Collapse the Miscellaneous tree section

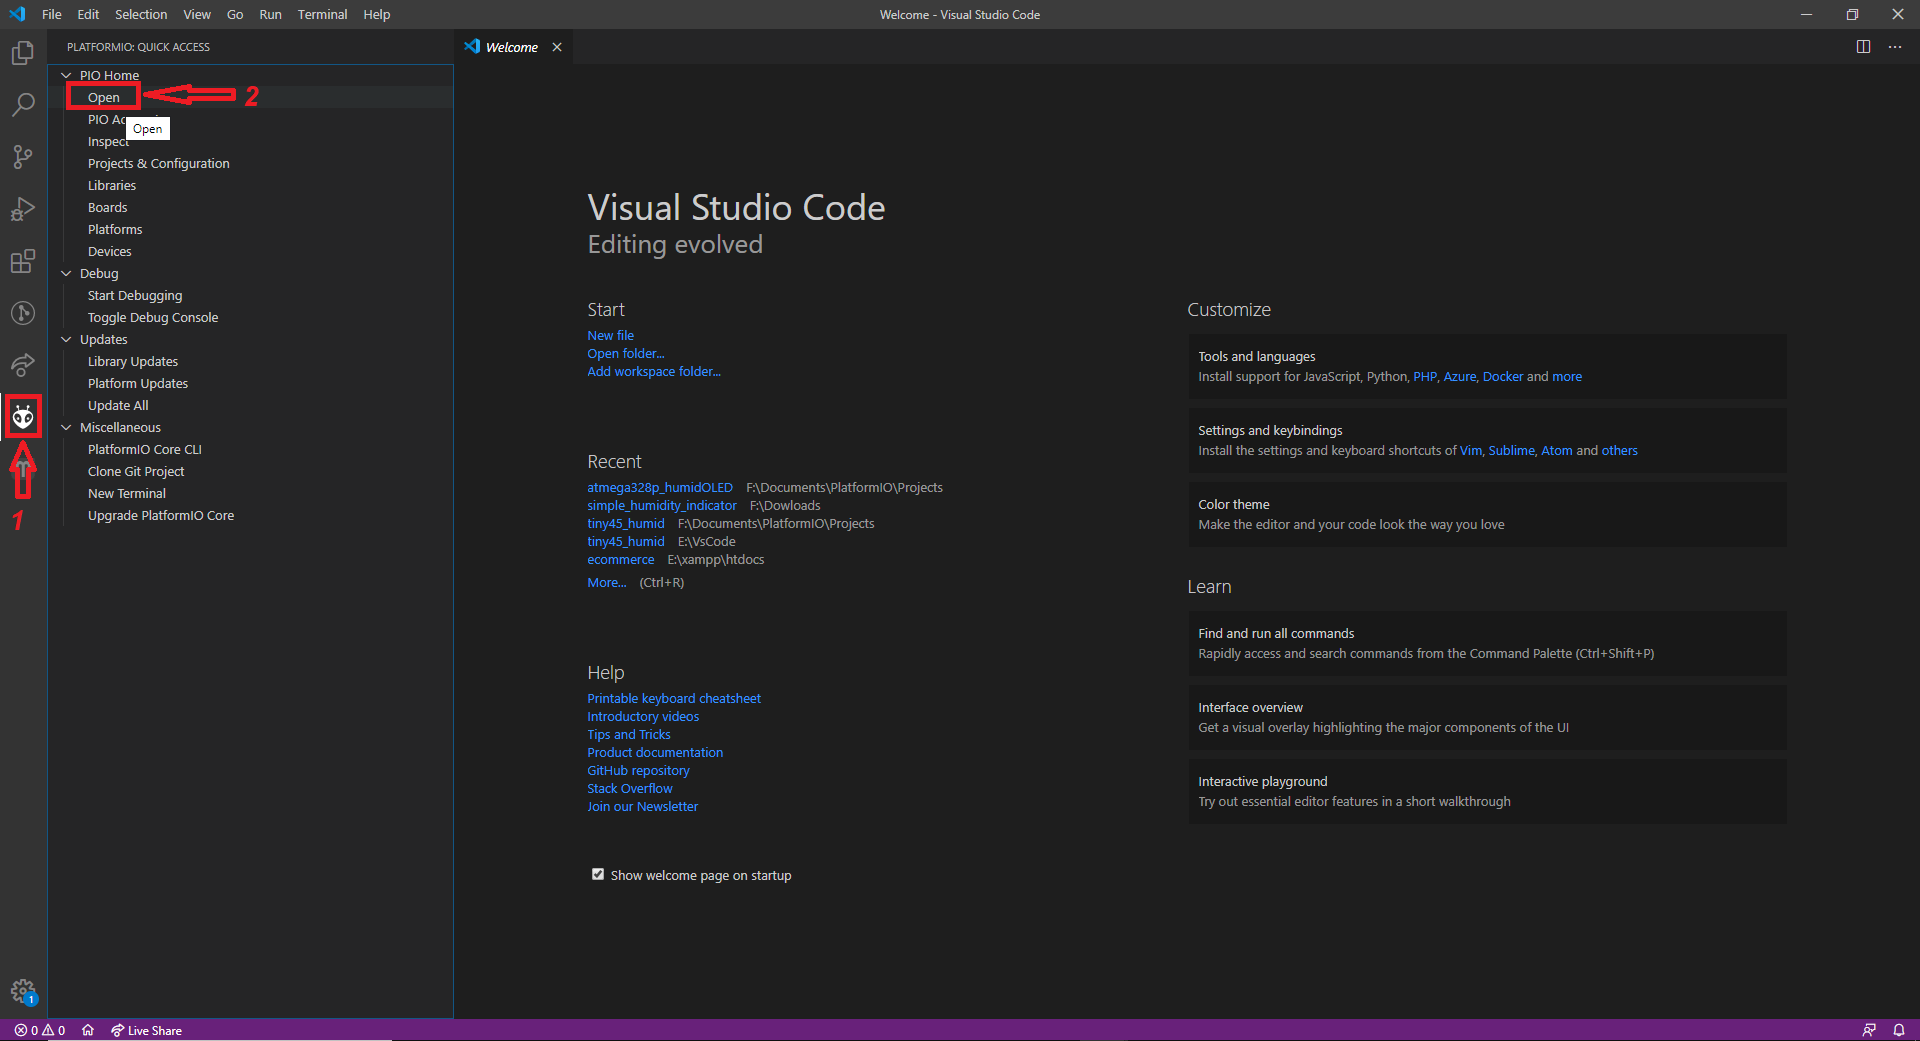67,428
